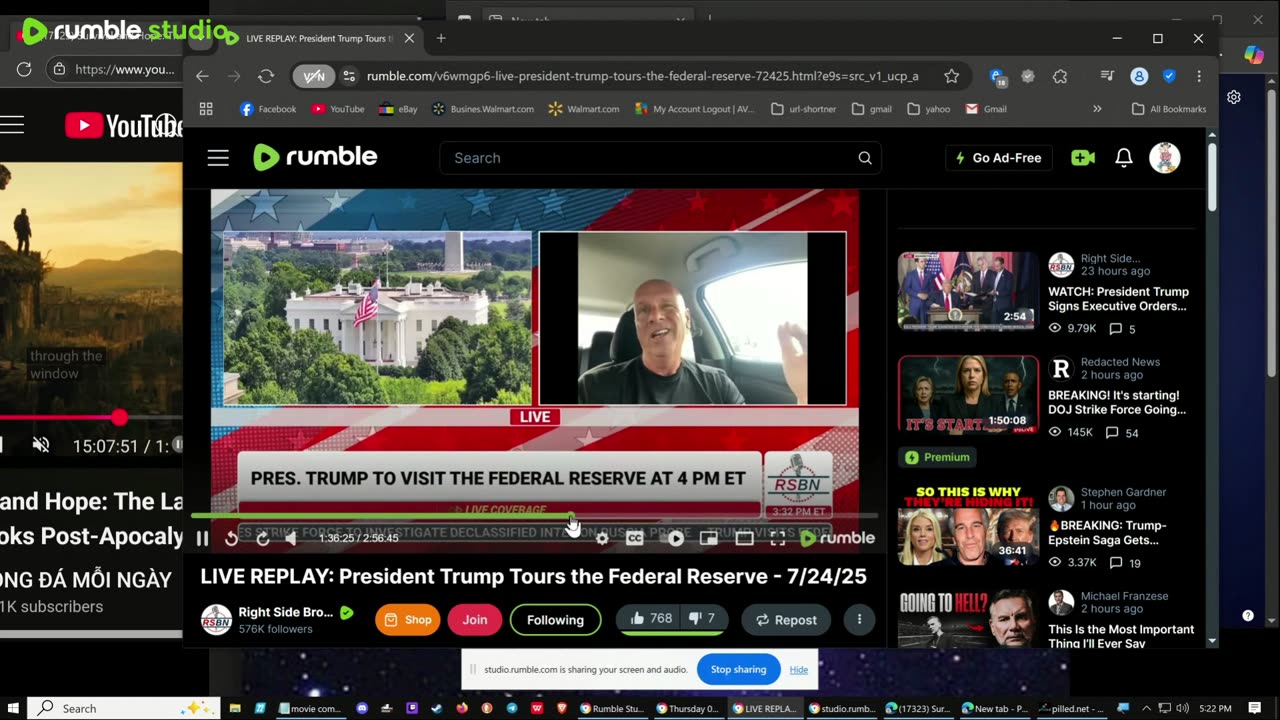
Task: Toggle closed captions in Rumble player
Action: [x=634, y=538]
